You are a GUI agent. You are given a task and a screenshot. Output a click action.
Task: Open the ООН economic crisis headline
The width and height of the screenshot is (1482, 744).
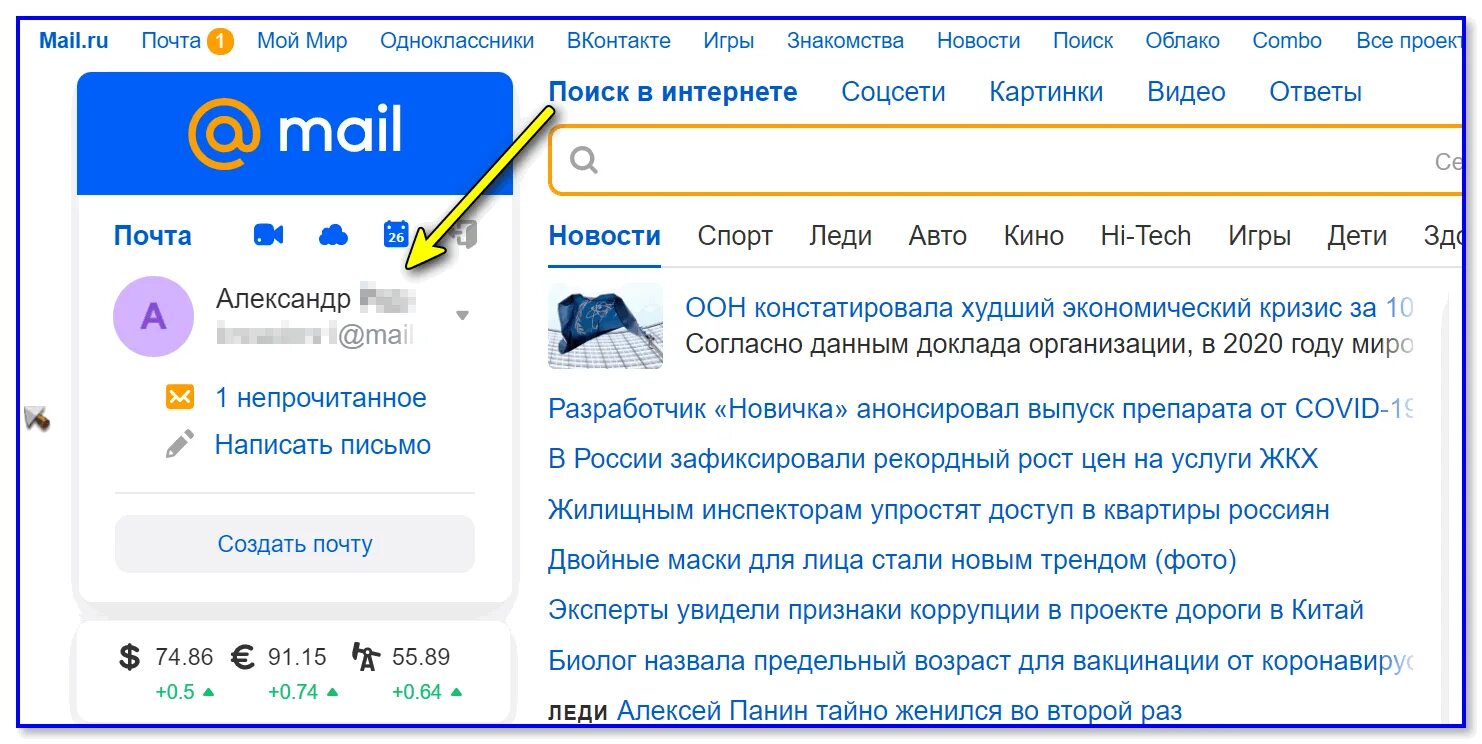click(x=1049, y=308)
